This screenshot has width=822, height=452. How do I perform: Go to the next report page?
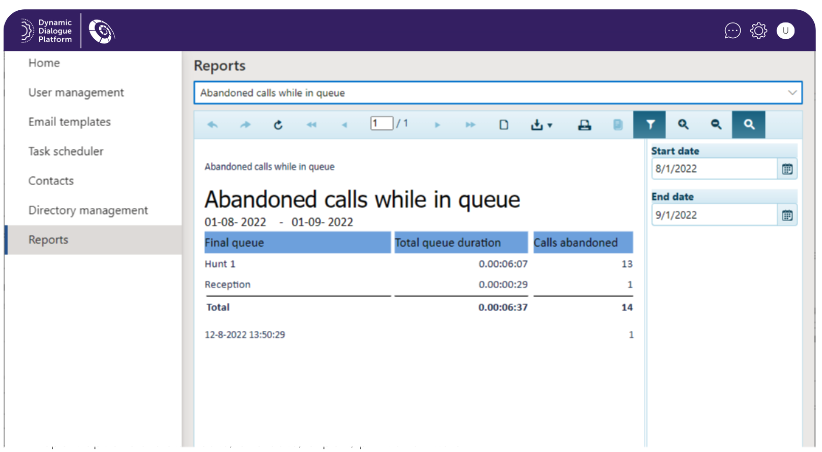(x=437, y=125)
